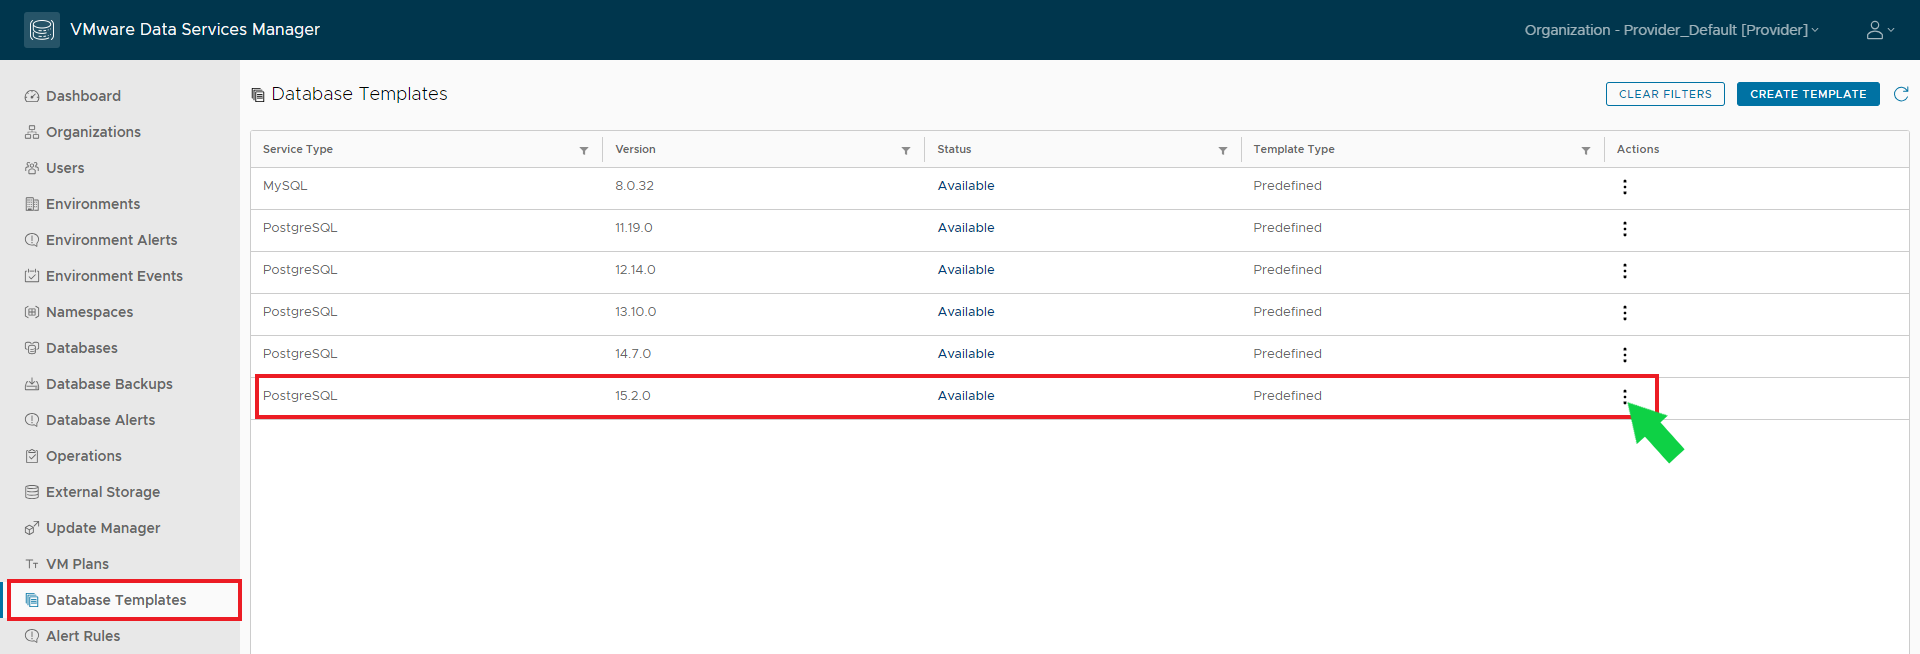Open Environment Events in the sidebar

[114, 276]
